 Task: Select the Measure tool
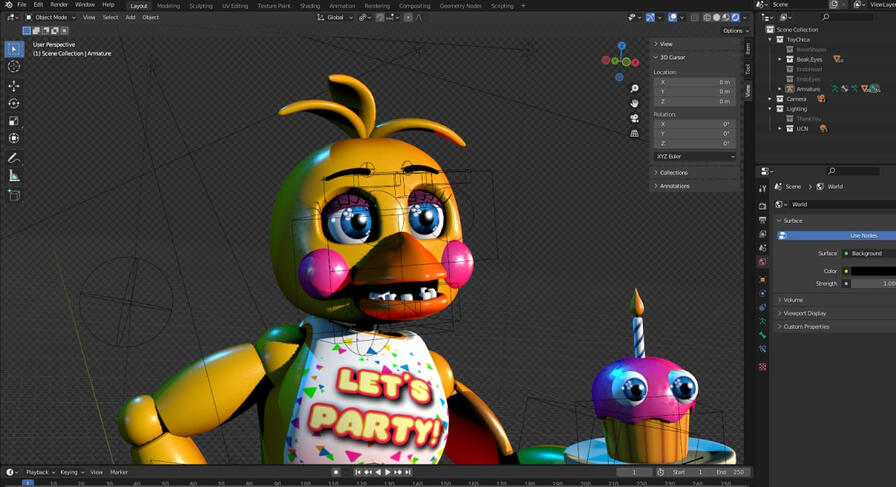tap(14, 175)
